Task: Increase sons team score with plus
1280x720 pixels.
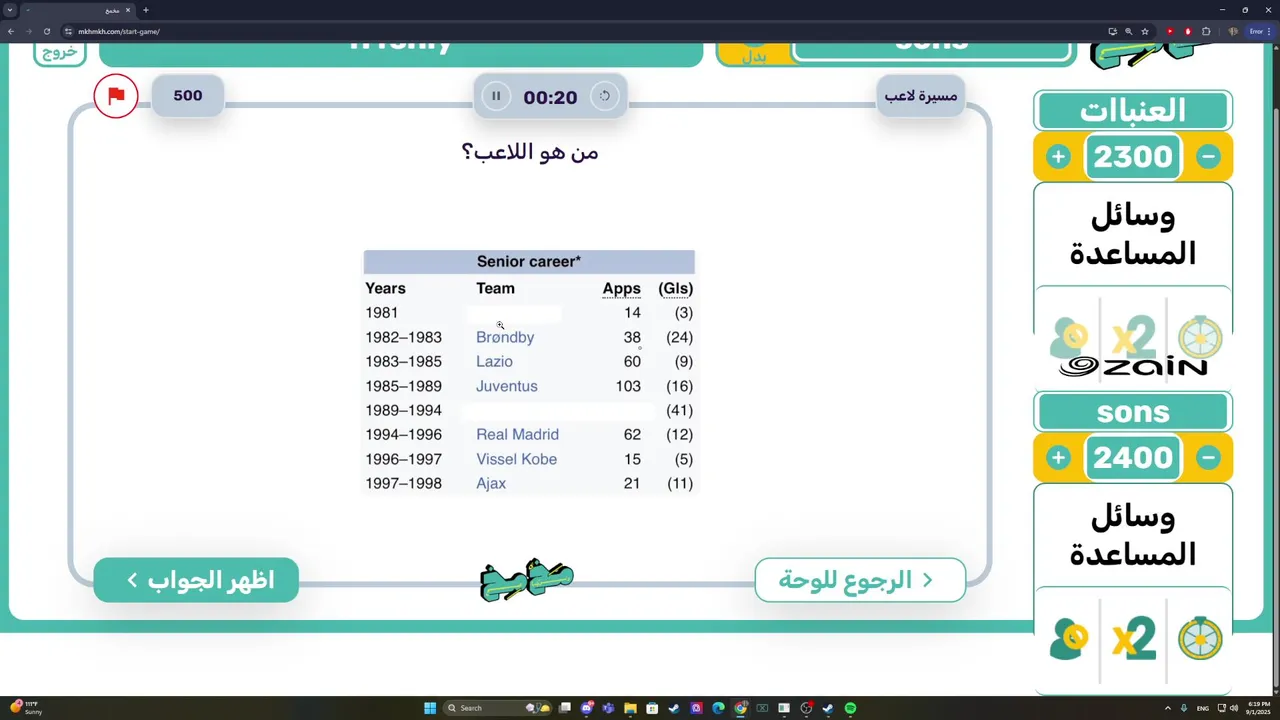Action: click(1058, 458)
